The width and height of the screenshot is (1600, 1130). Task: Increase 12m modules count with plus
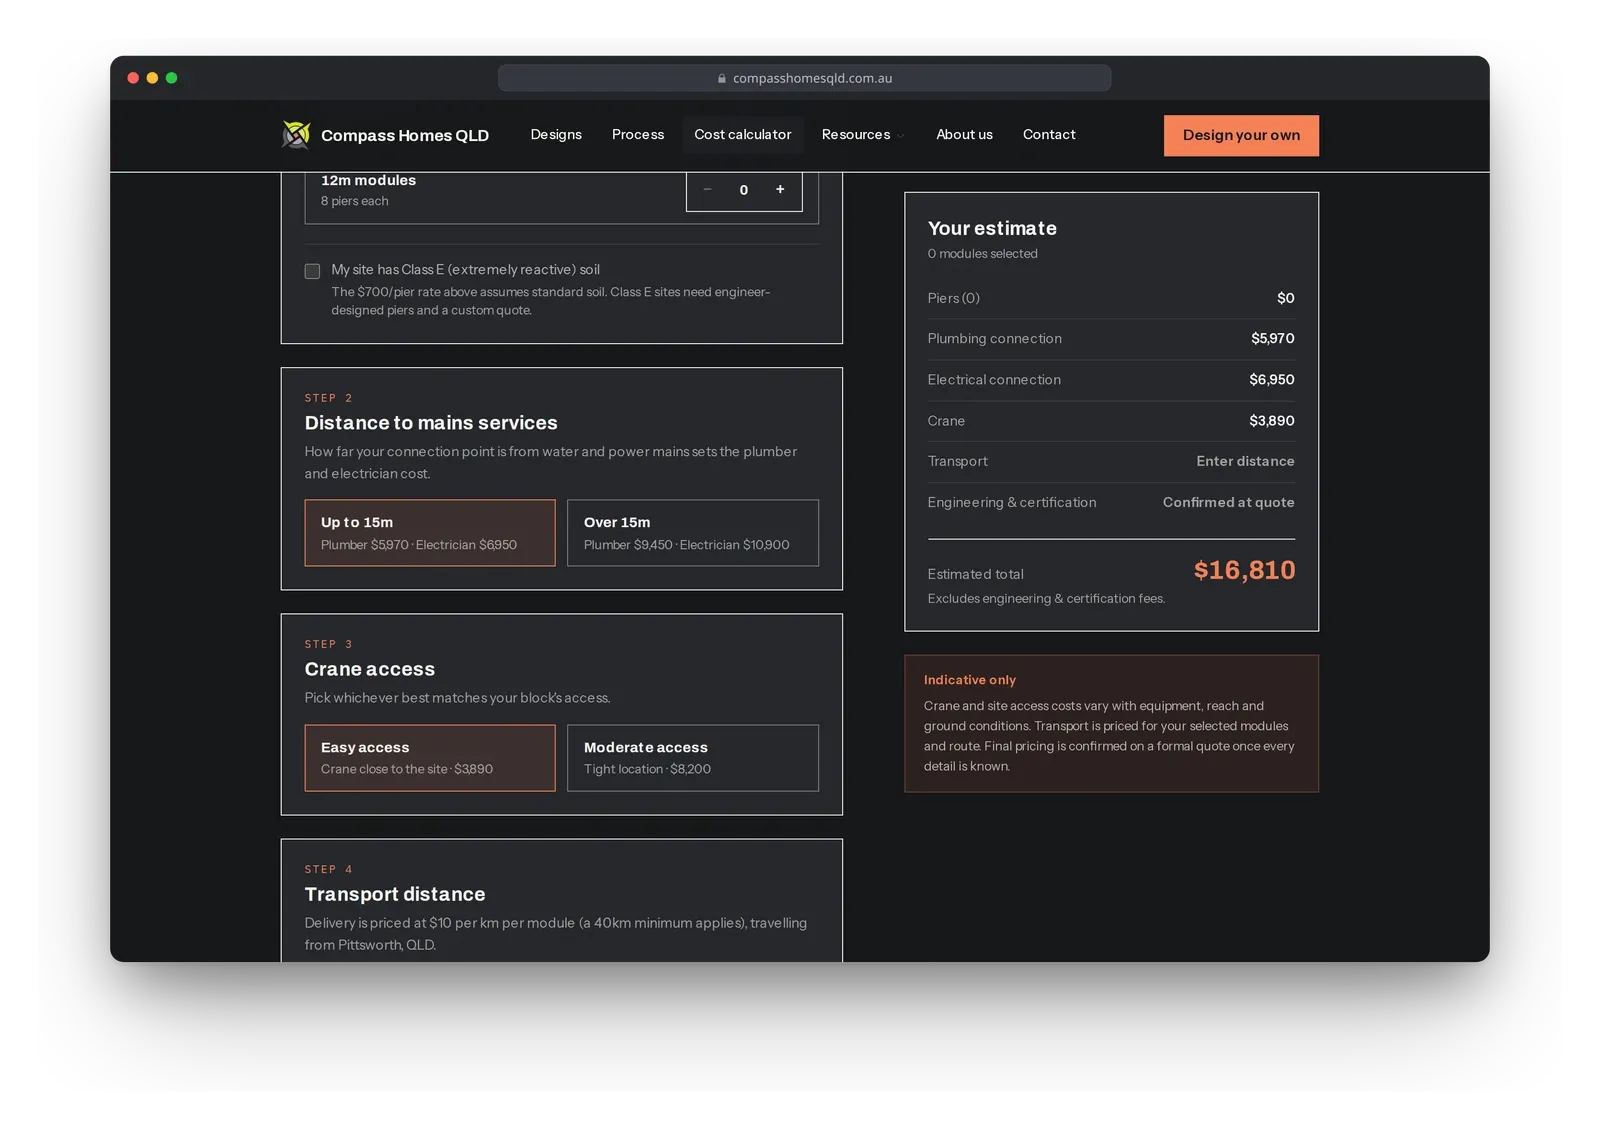[780, 190]
